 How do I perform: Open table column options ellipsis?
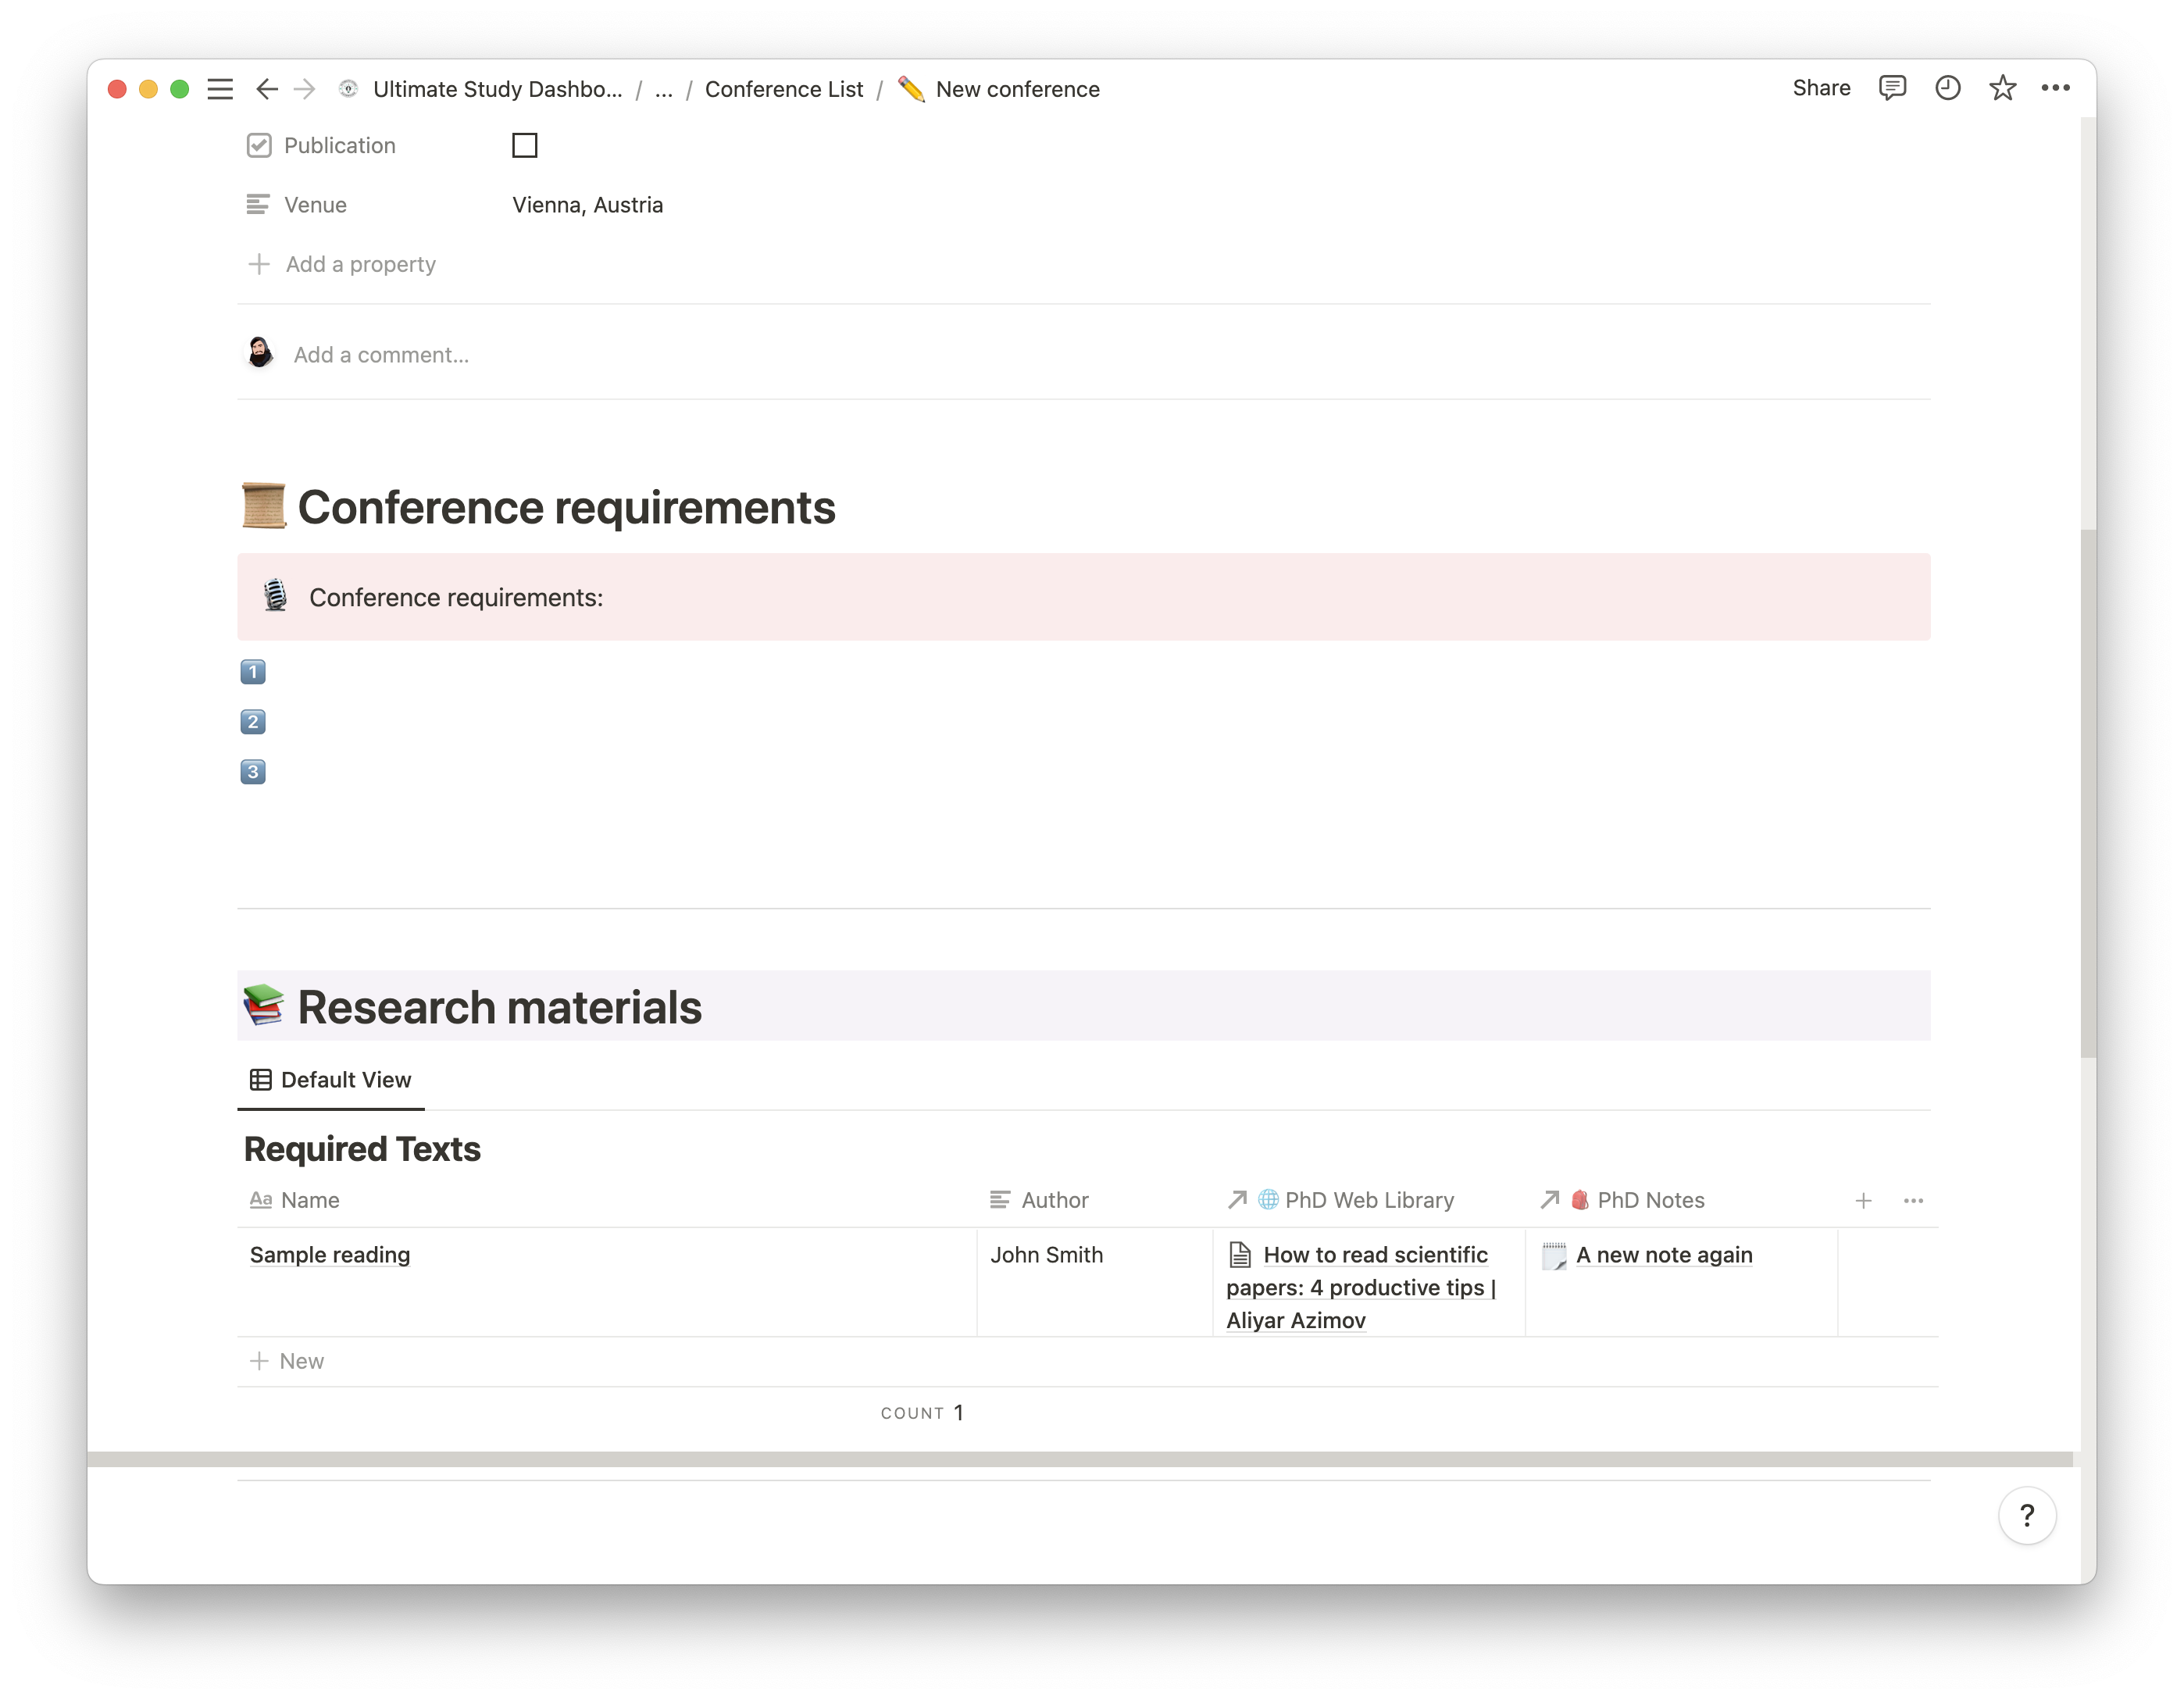[1913, 1200]
